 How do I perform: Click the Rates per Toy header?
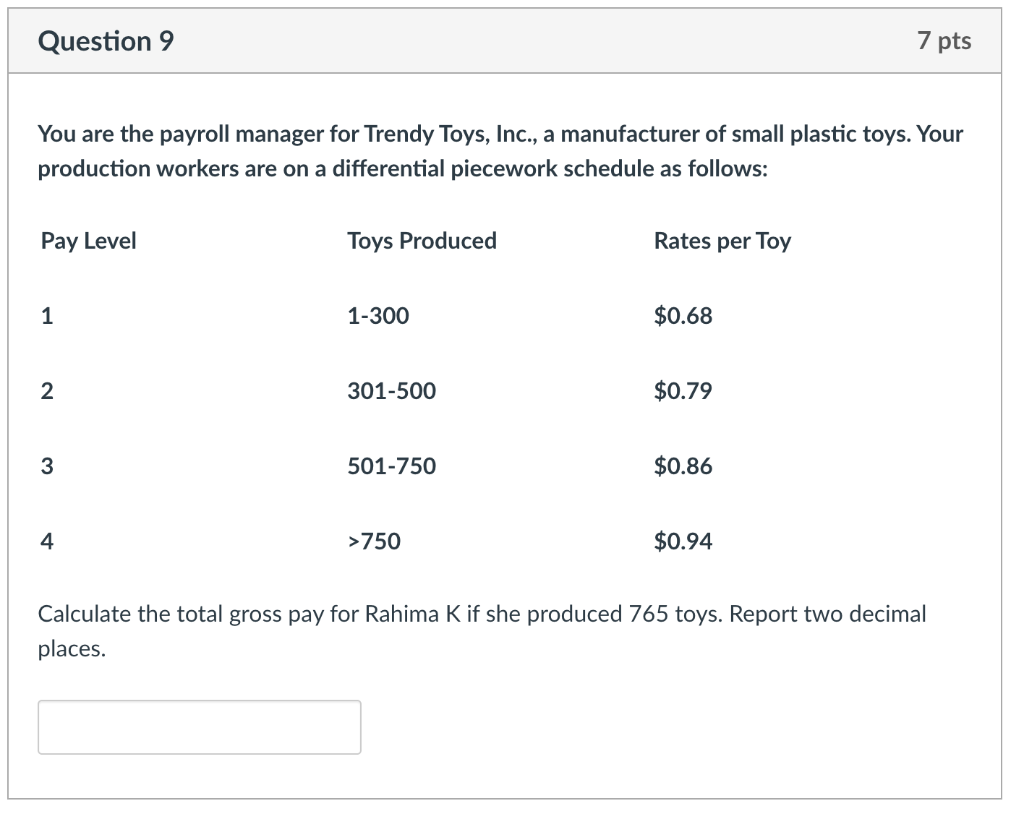pos(721,241)
